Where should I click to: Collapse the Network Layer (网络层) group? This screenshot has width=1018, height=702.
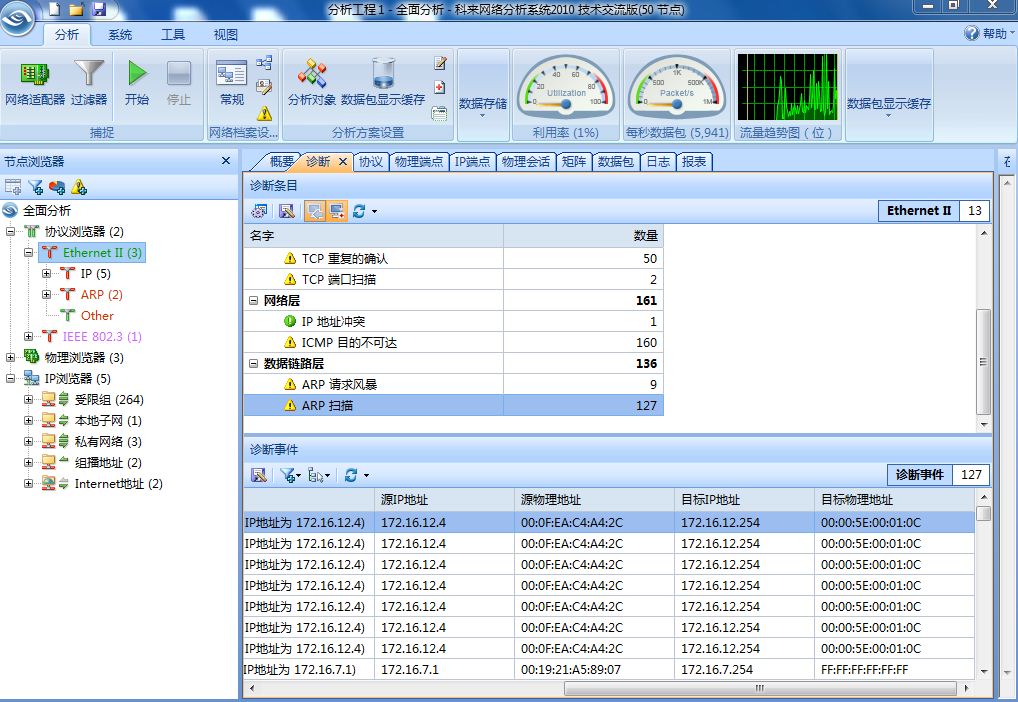tap(254, 300)
